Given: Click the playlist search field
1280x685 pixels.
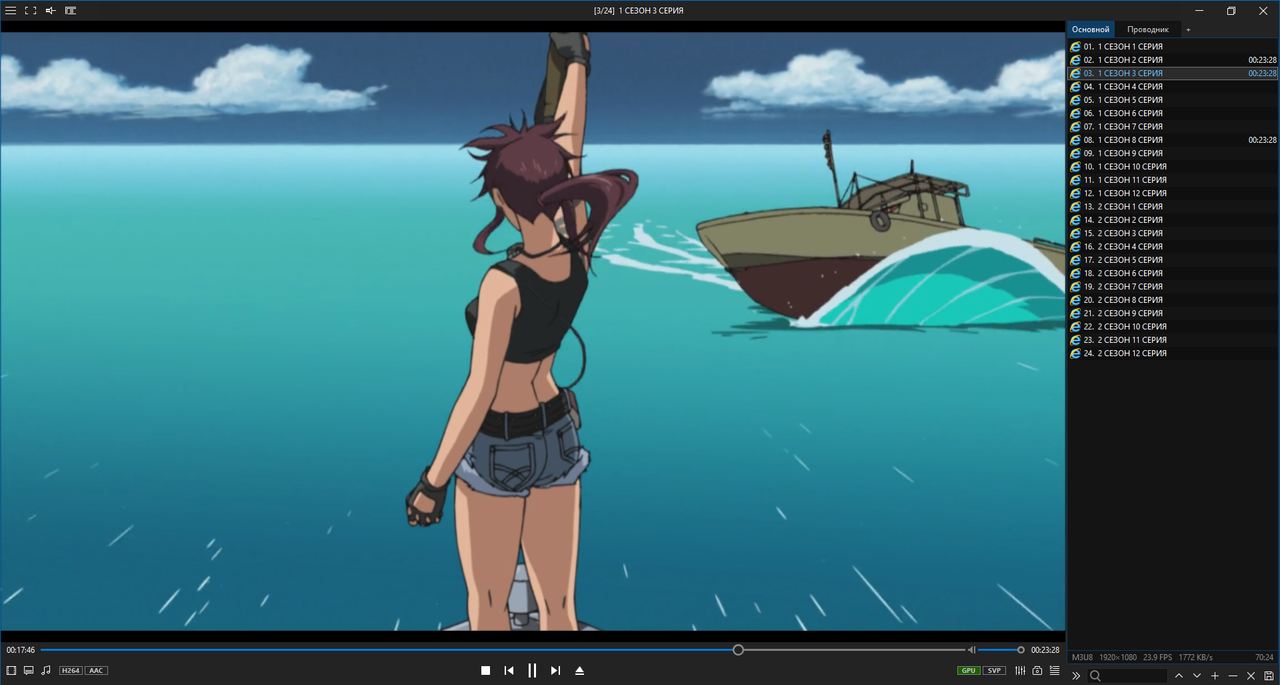Looking at the screenshot, I should coord(1127,676).
